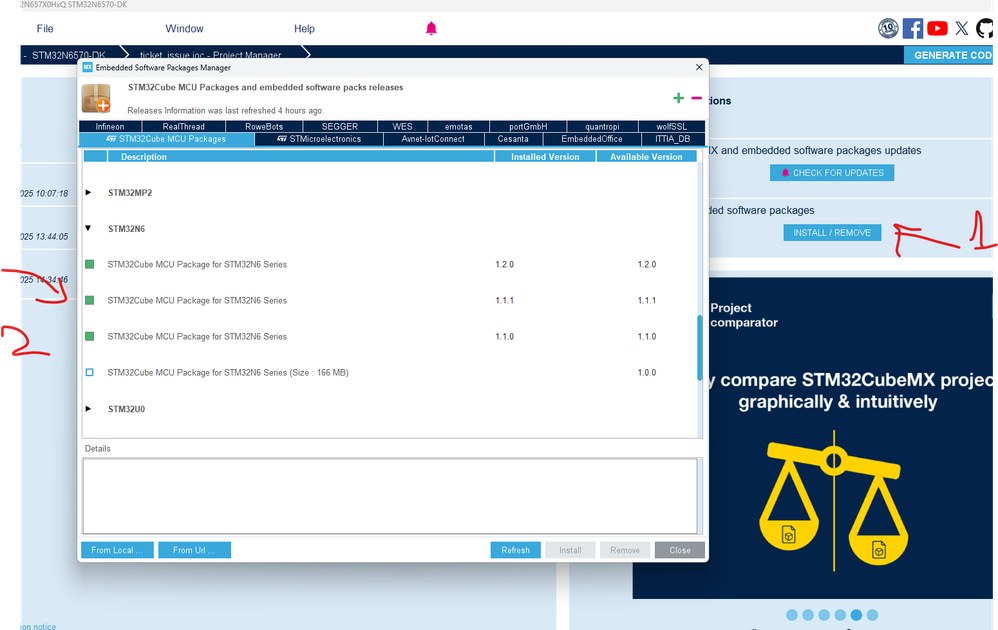This screenshot has height=630, width=998.
Task: Expand the STM32MP2 tree node
Action: [x=88, y=192]
